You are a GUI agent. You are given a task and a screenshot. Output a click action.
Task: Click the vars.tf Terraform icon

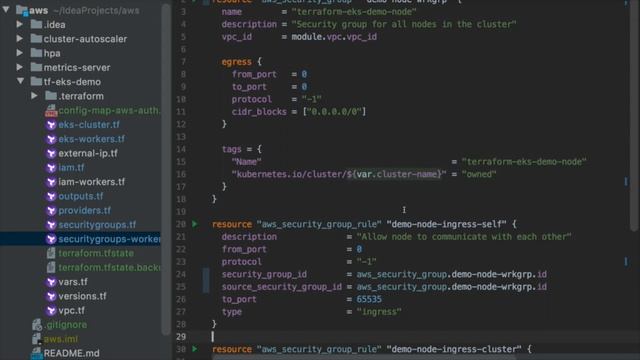(x=51, y=282)
